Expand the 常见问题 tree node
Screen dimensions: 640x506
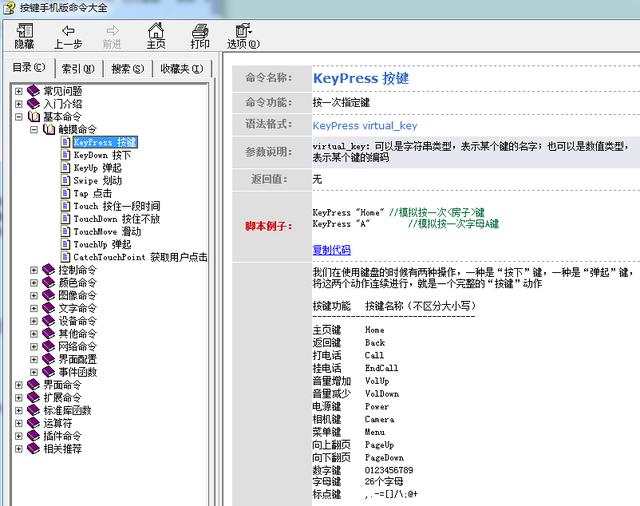tap(18, 91)
